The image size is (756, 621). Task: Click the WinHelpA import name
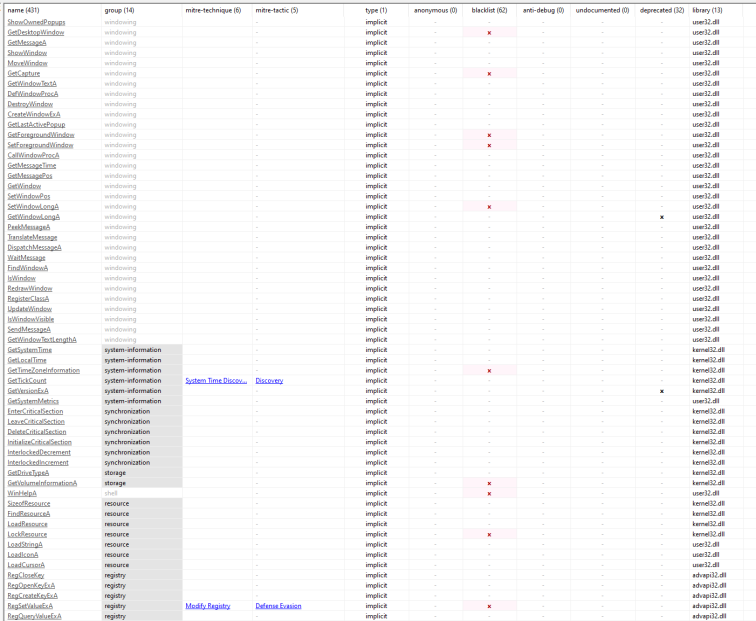click(22, 493)
